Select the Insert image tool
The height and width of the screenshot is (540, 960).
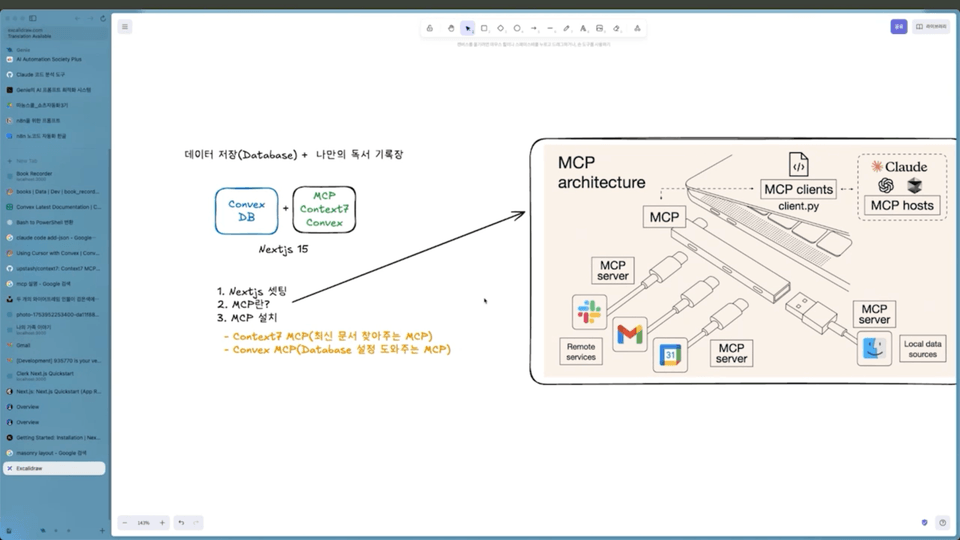coord(600,28)
